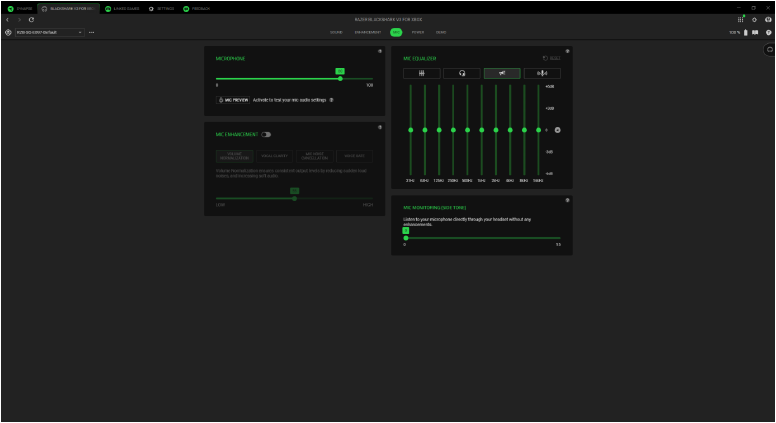Click the Mic Preview button
Image resolution: width=776 pixels, height=423 pixels.
233,100
